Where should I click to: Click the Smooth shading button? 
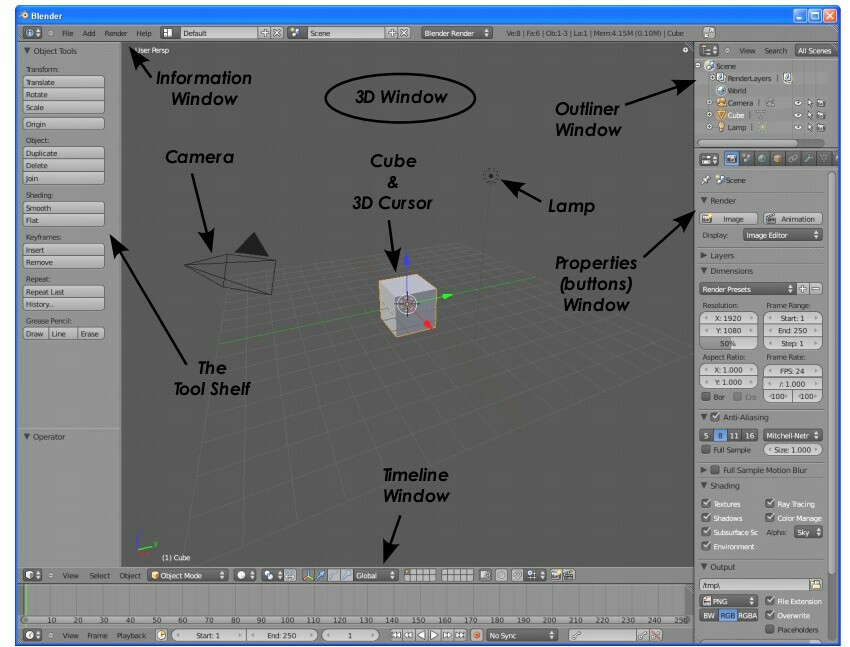[63, 208]
